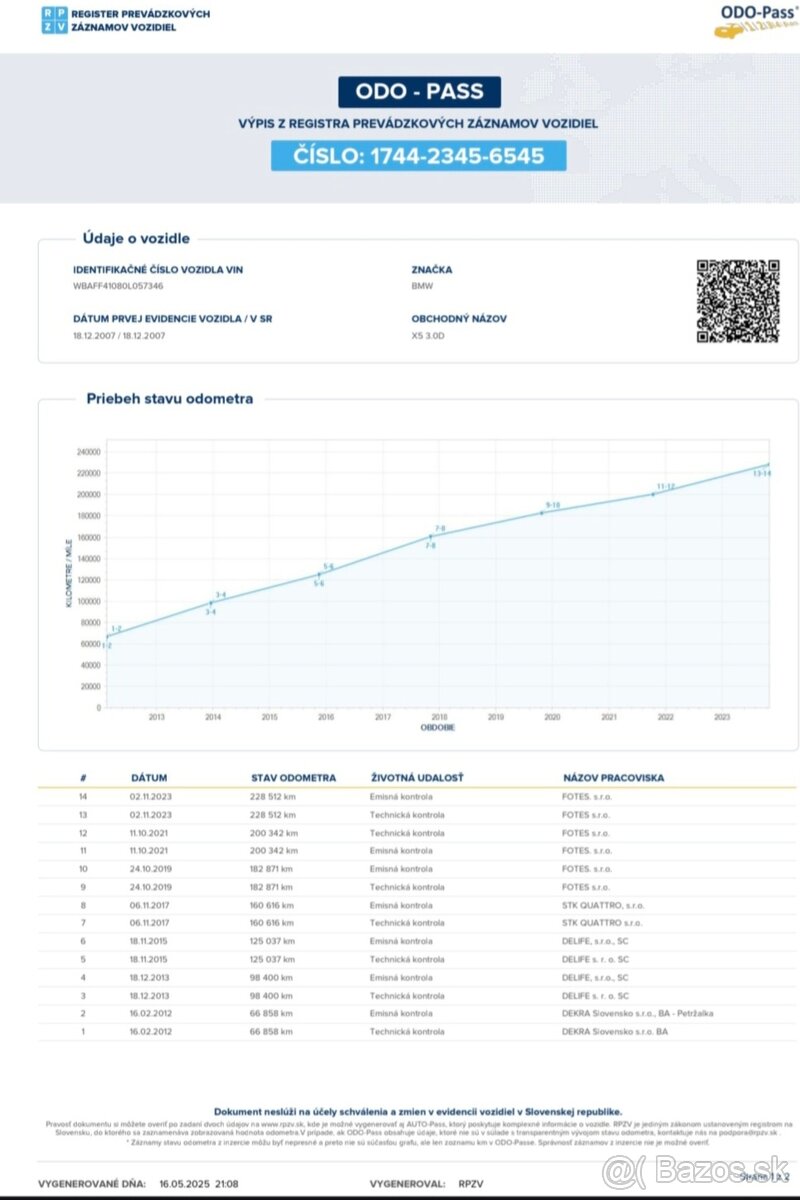Click graph data point labeled 13-14
Viewport: 800px width, 1200px height.
coord(767,465)
